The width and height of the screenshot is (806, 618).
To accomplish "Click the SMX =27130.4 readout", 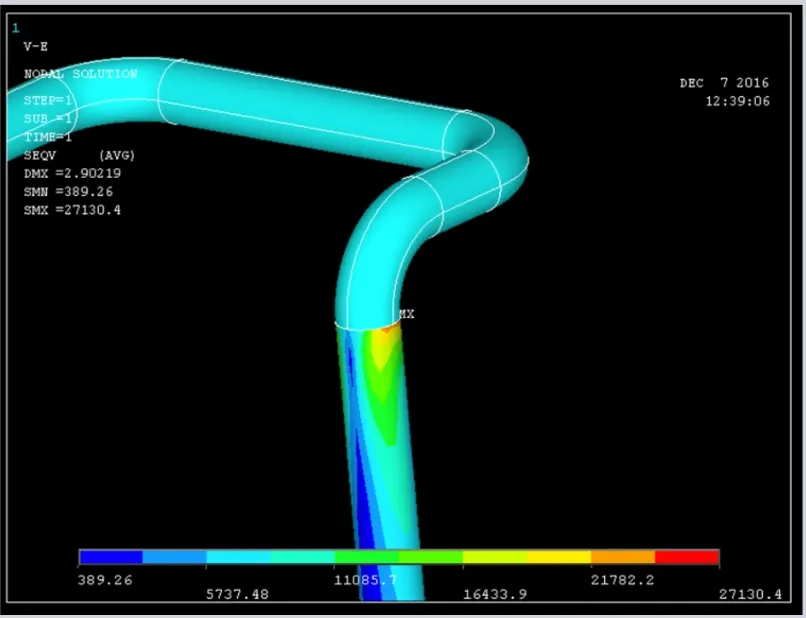I will [x=72, y=210].
